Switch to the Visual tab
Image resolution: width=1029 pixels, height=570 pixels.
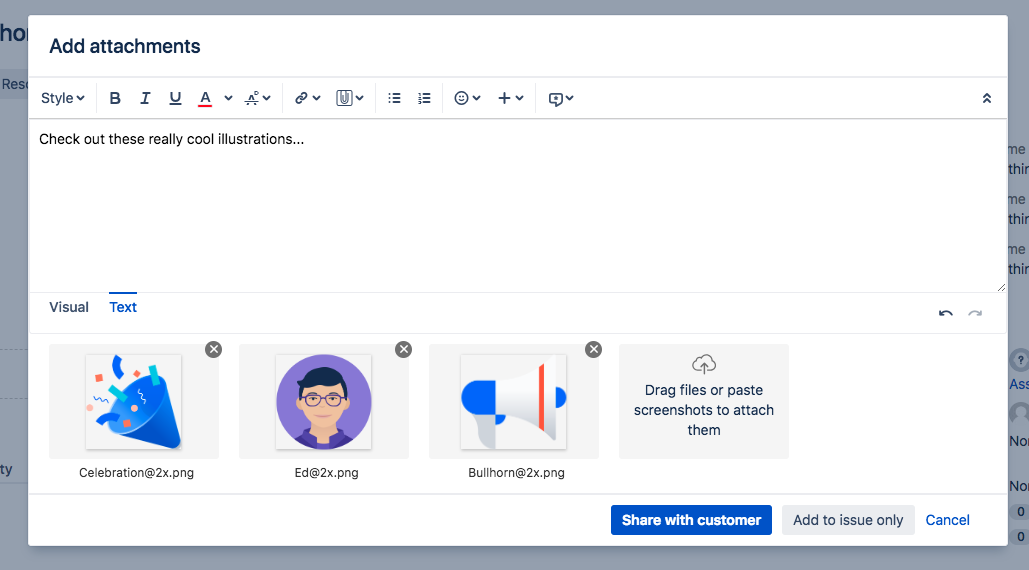tap(69, 307)
